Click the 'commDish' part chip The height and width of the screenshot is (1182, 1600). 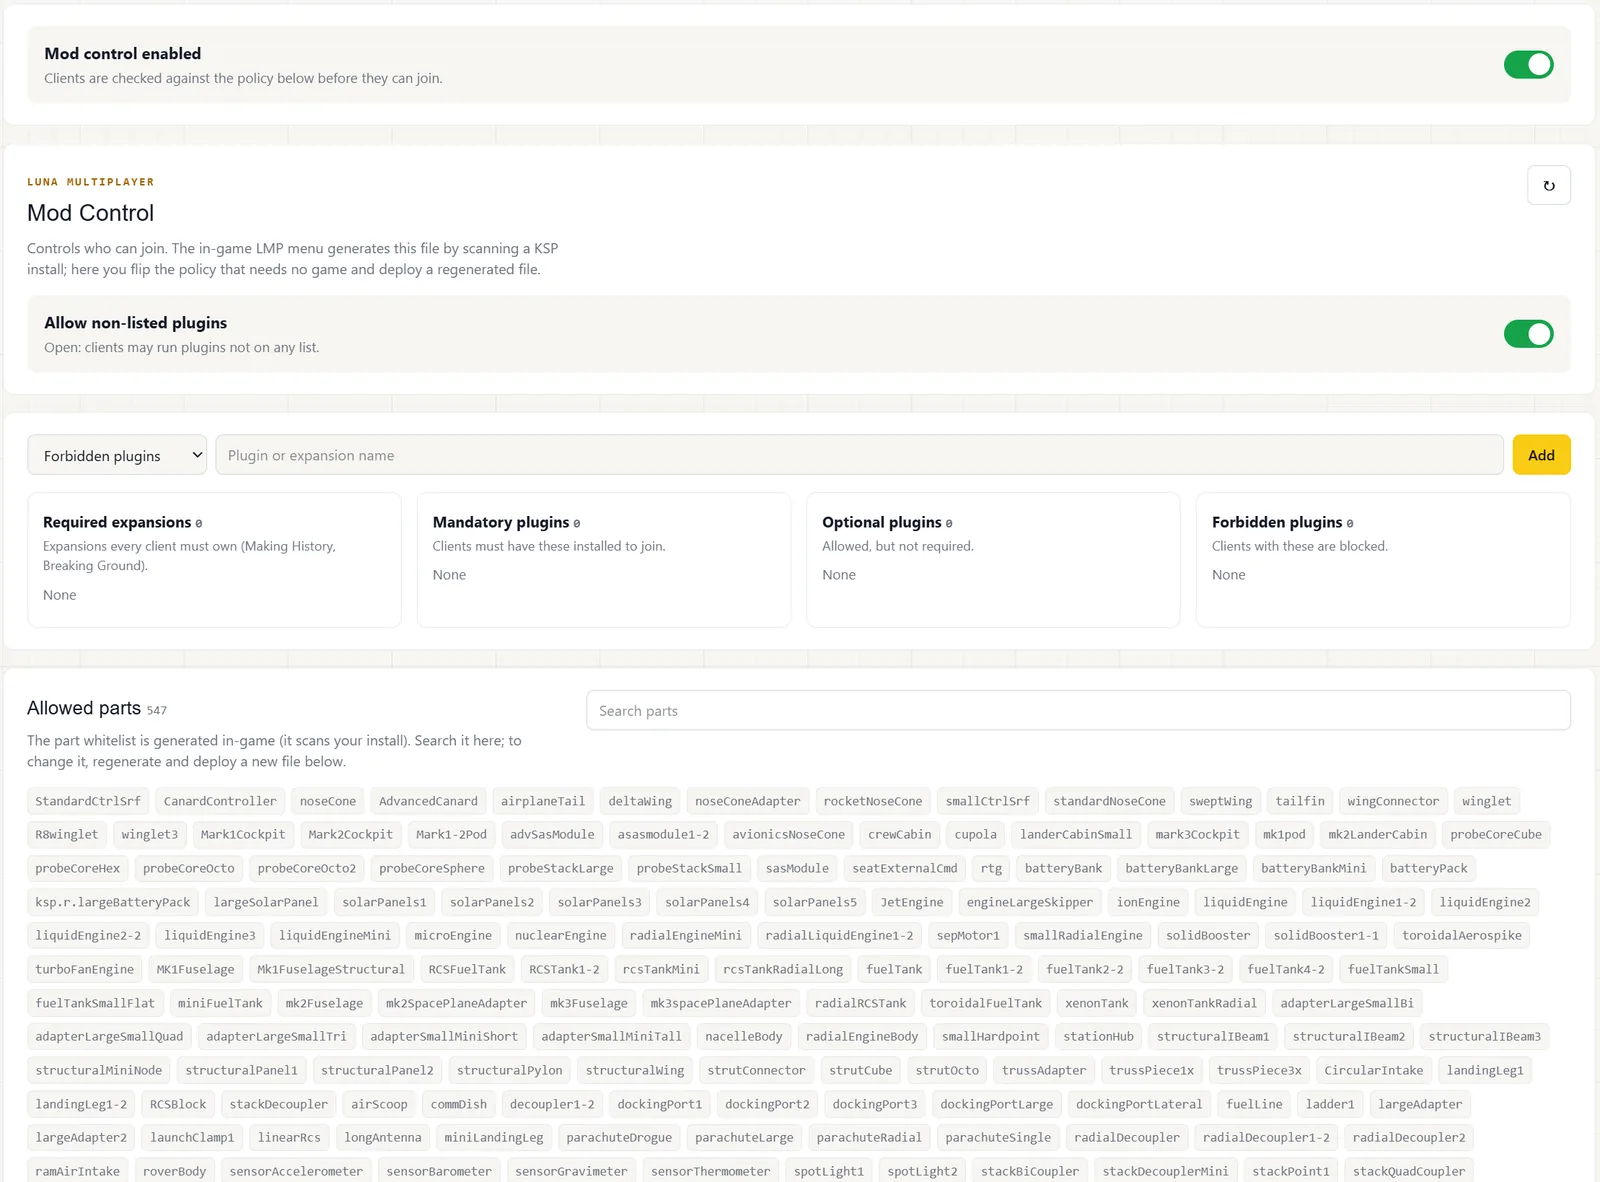[459, 1104]
